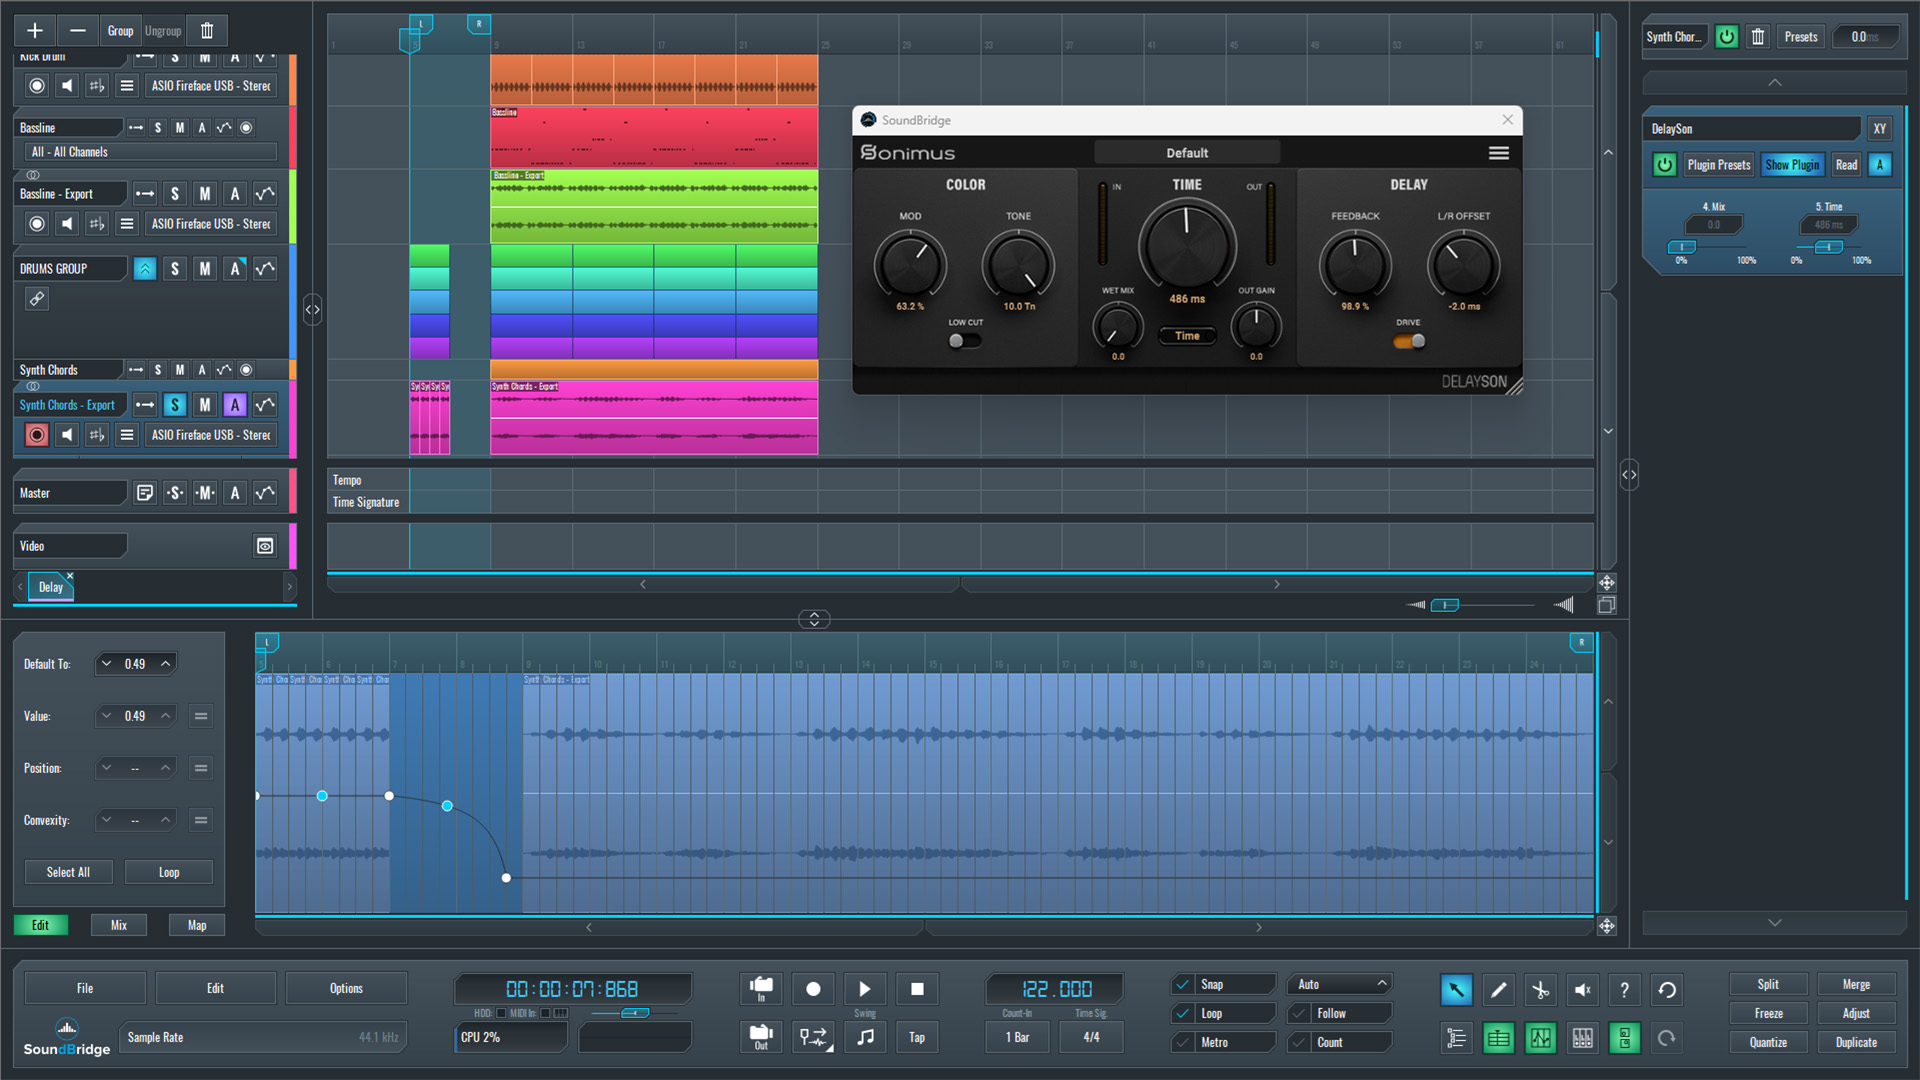Select the mute speaker tool
Viewport: 1920px width, 1080px height.
click(x=1582, y=990)
